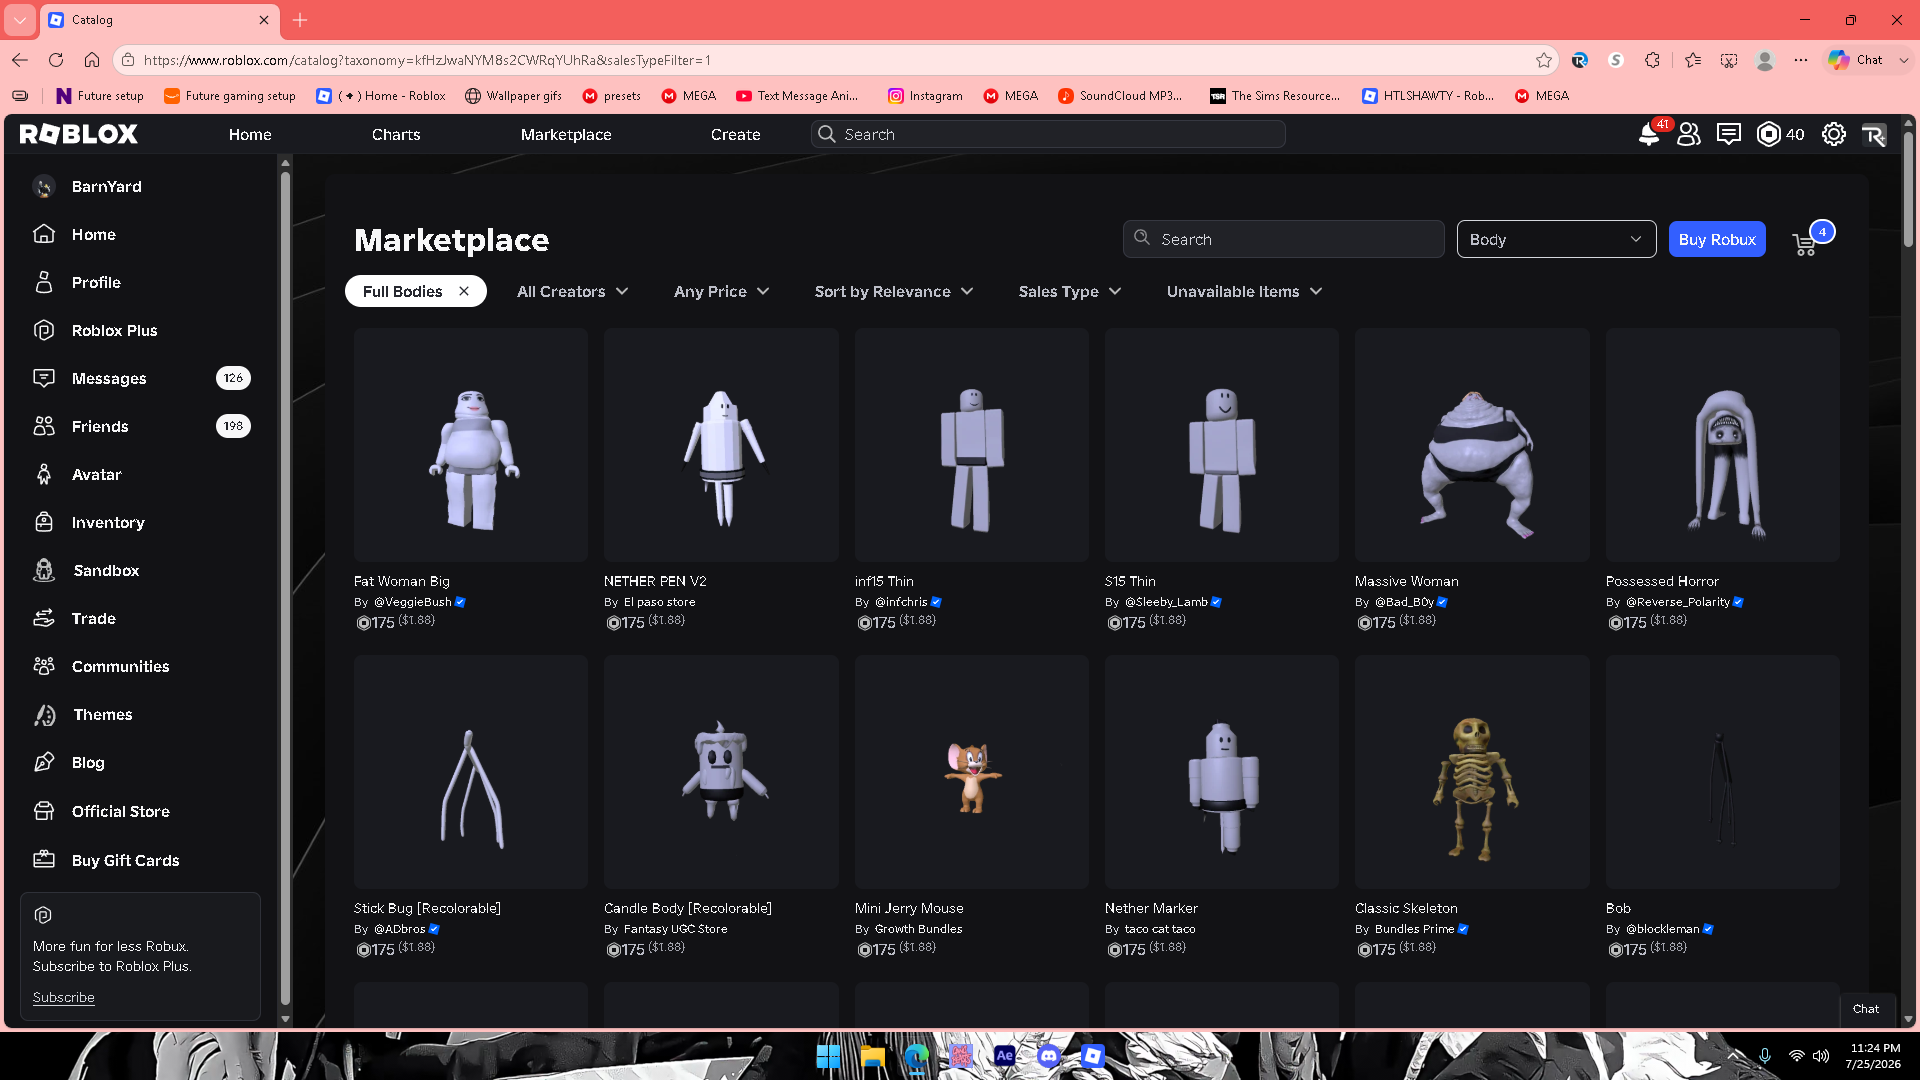
Task: Open the browser extensions icon
Action: pyautogui.click(x=1652, y=60)
